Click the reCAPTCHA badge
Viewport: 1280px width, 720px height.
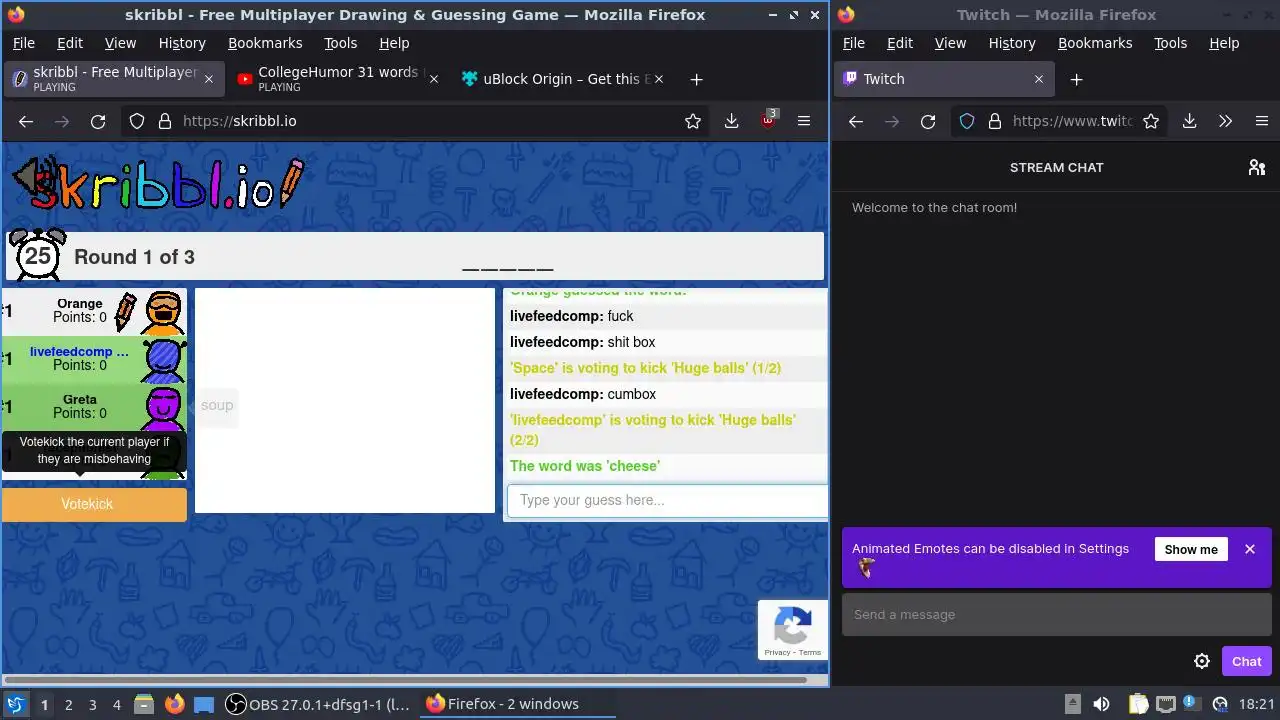pyautogui.click(x=792, y=629)
